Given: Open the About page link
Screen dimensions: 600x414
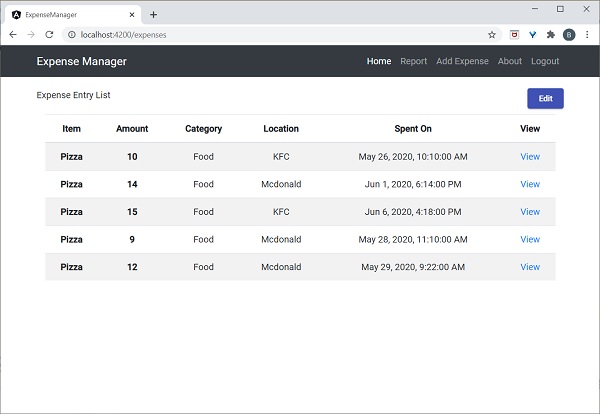Looking at the screenshot, I should pyautogui.click(x=510, y=61).
